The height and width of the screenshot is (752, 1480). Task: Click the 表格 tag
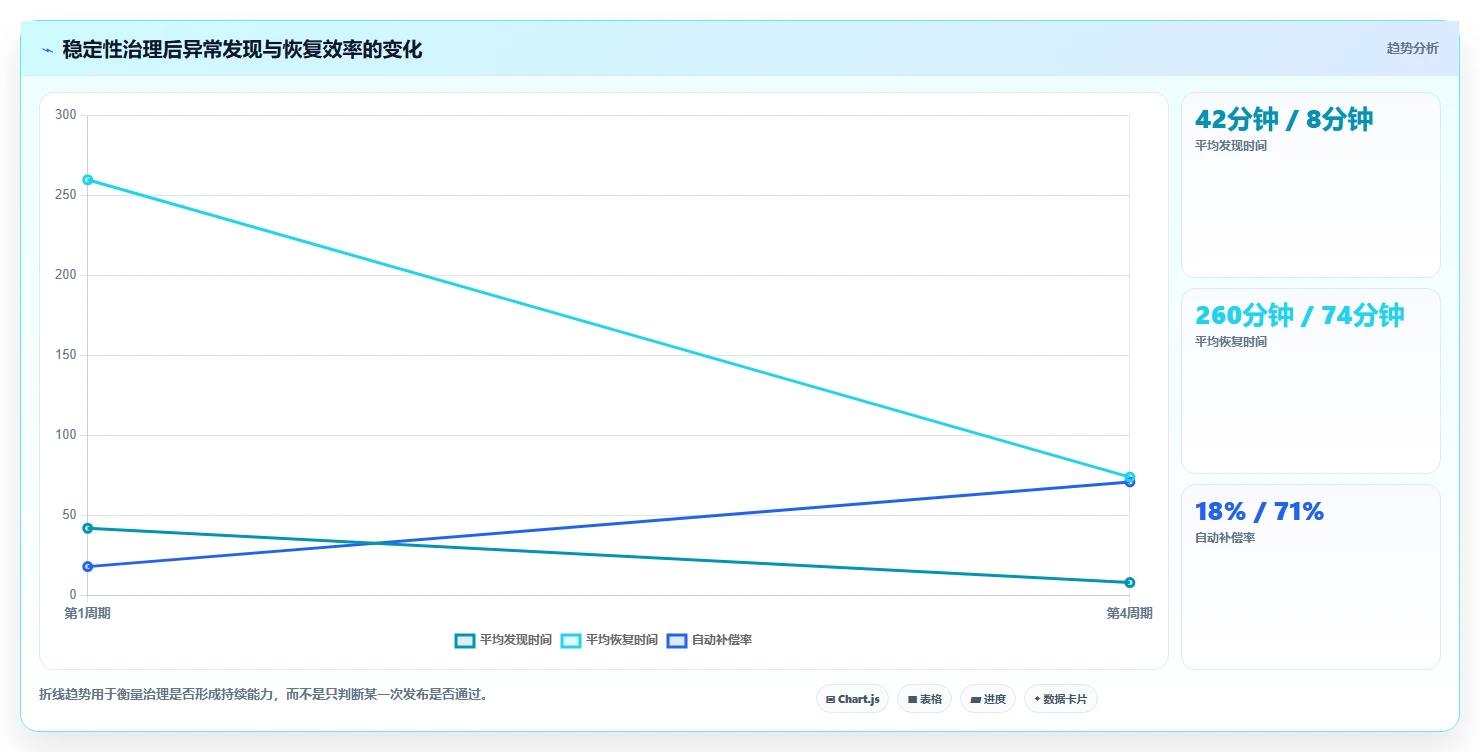point(924,699)
